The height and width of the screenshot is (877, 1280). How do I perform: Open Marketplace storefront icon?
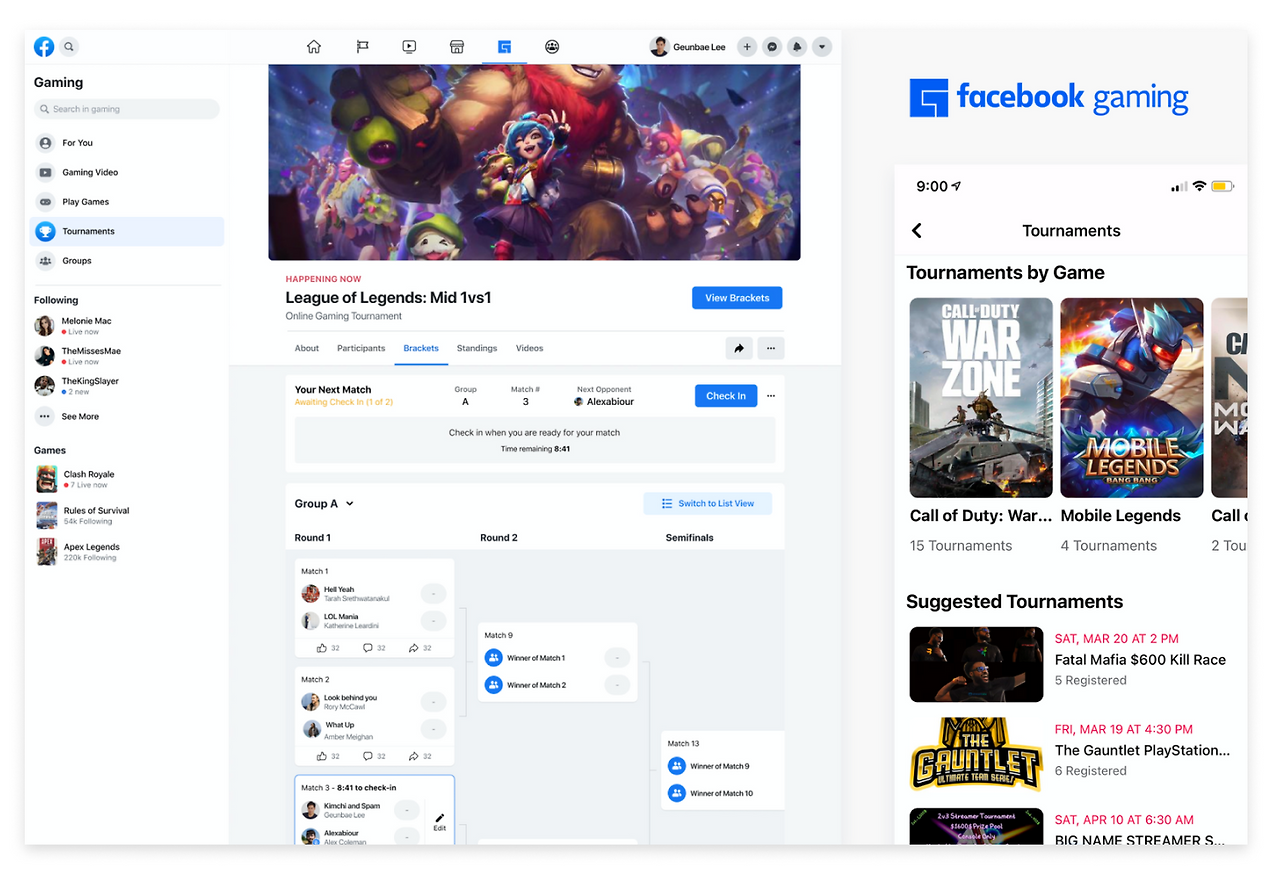(457, 47)
